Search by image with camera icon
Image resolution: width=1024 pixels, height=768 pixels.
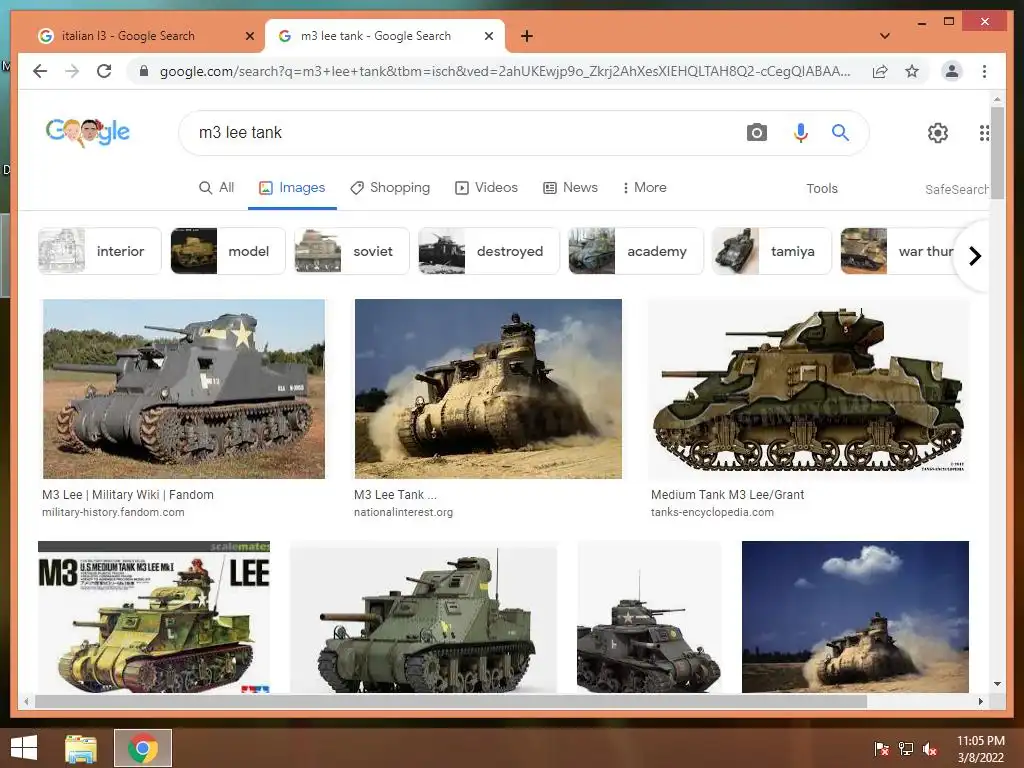756,133
